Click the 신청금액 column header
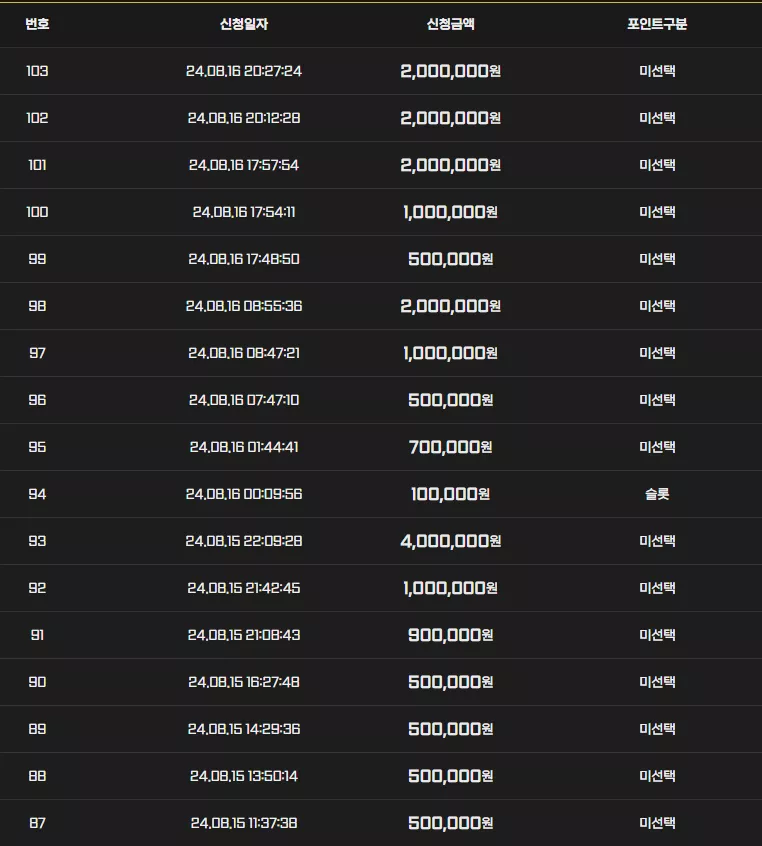762x846 pixels. pyautogui.click(x=451, y=24)
